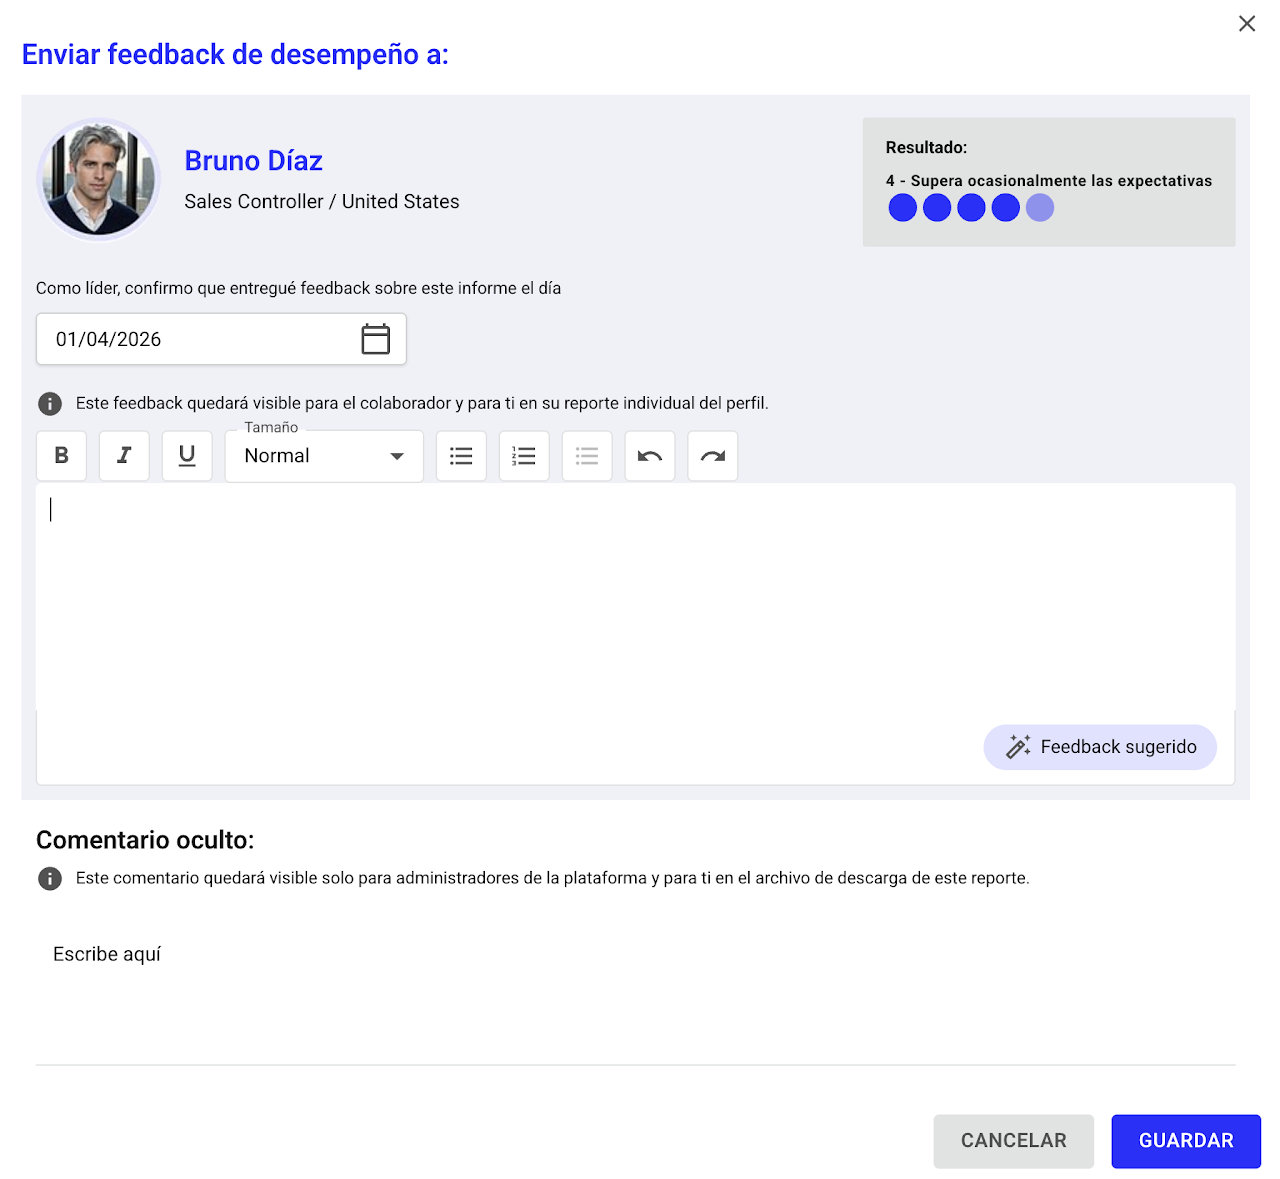The width and height of the screenshot is (1280, 1179).
Task: Click the Feedback sugerido button
Action: (1100, 747)
